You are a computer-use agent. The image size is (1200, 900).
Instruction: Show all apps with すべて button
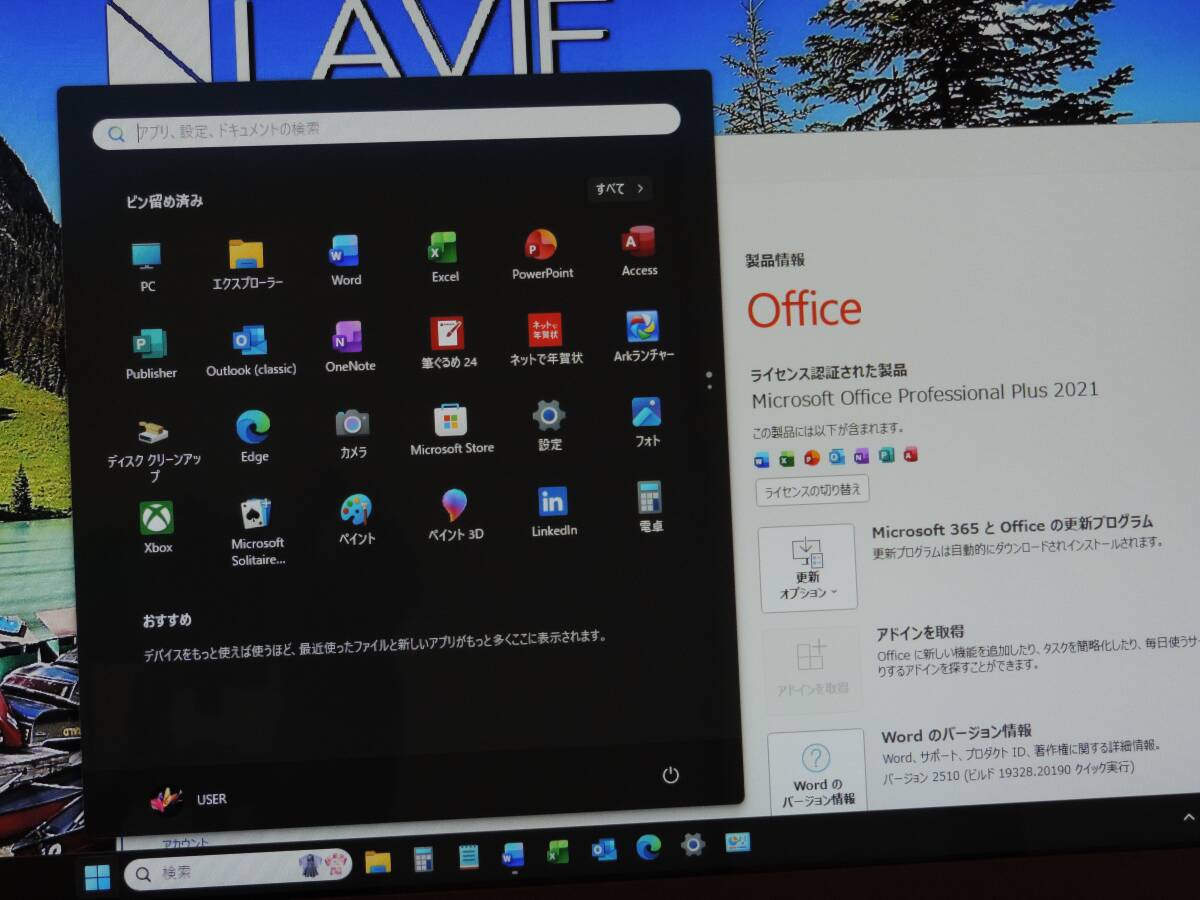620,188
